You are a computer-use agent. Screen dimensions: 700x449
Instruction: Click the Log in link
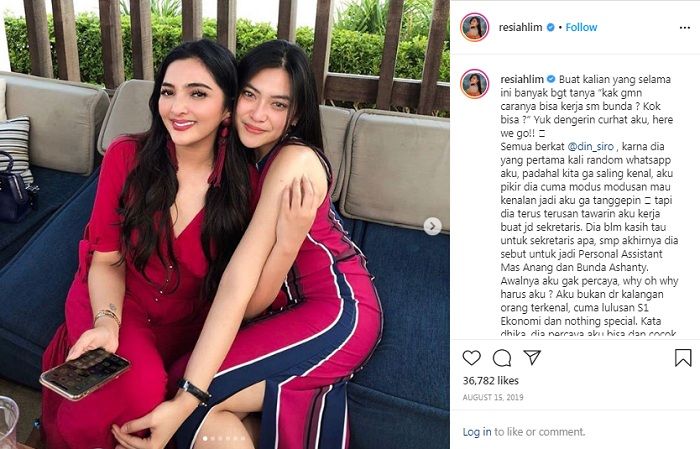[477, 432]
